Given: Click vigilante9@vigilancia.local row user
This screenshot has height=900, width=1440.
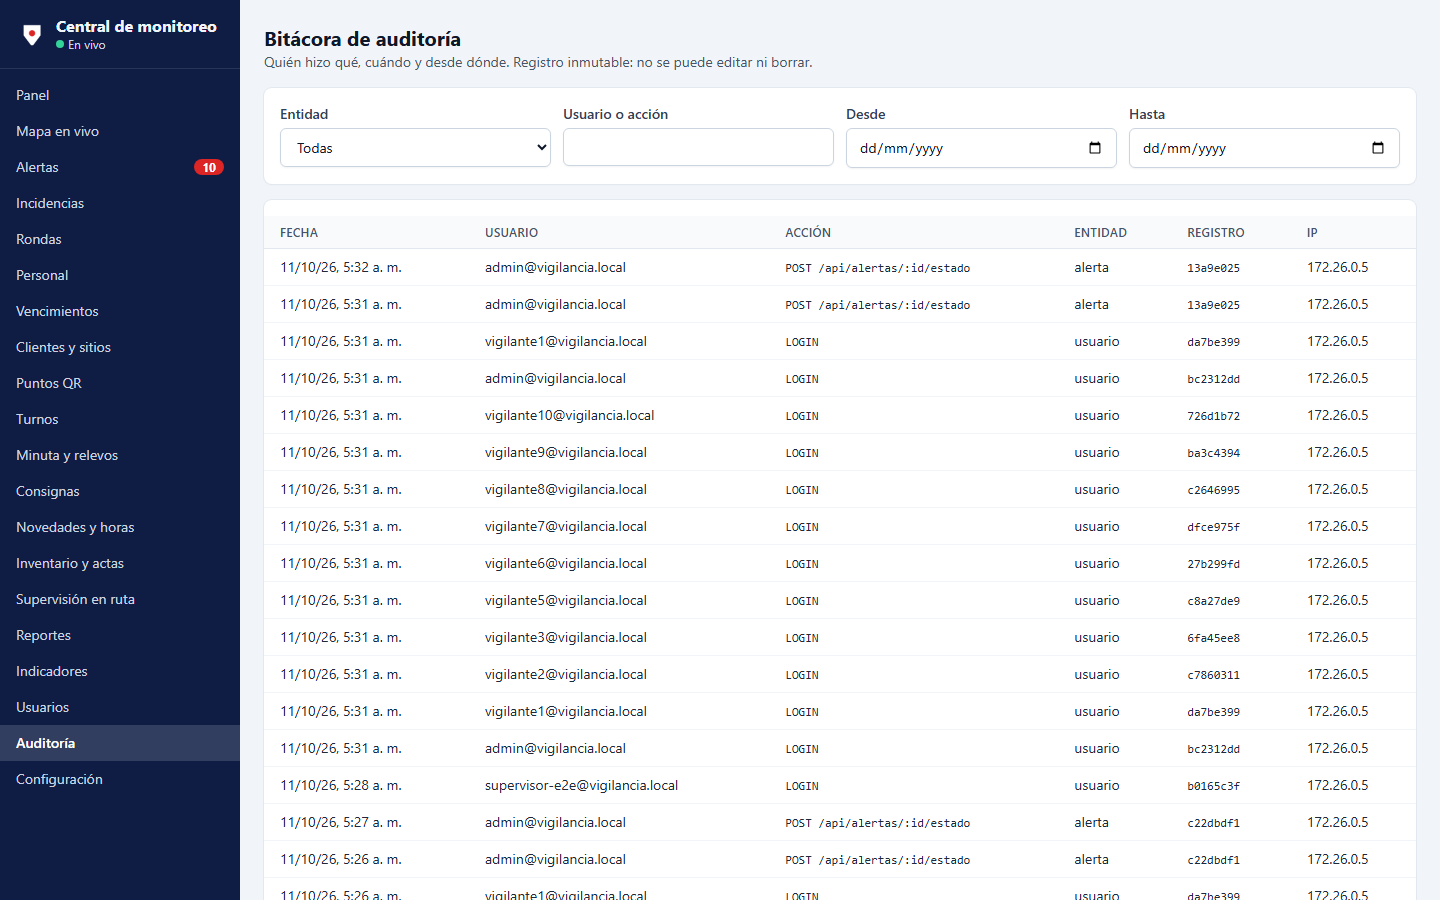Looking at the screenshot, I should tap(566, 452).
